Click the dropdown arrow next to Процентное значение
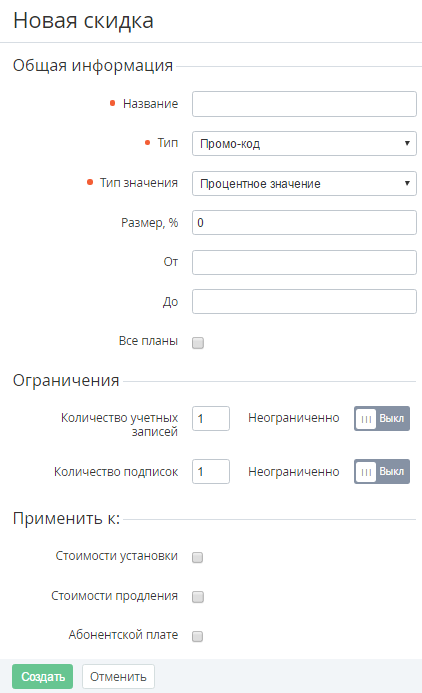 click(x=407, y=183)
